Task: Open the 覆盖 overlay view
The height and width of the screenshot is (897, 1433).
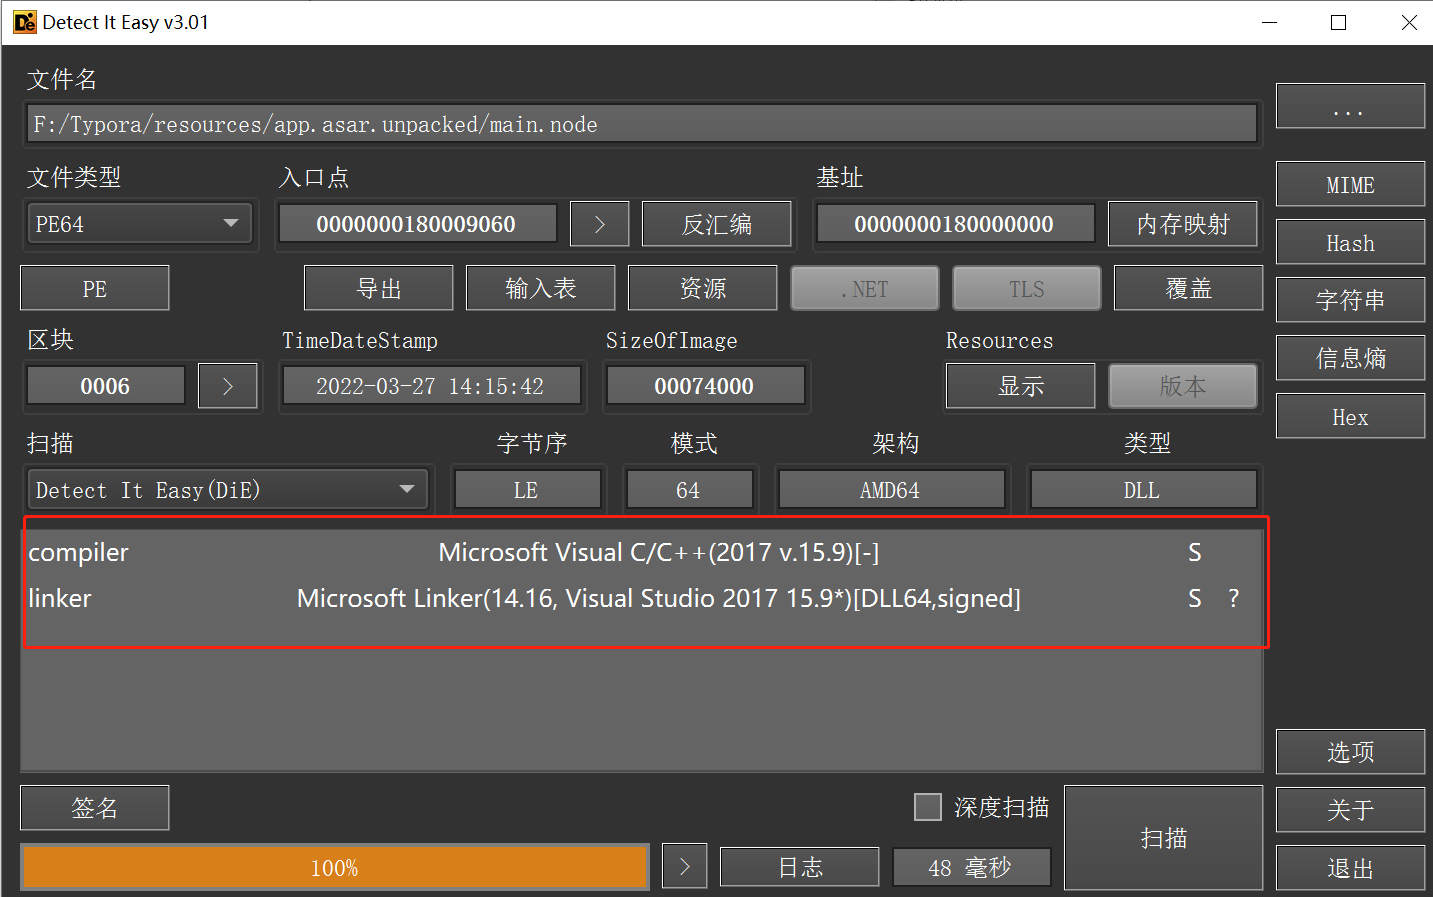Action: coord(1189,288)
